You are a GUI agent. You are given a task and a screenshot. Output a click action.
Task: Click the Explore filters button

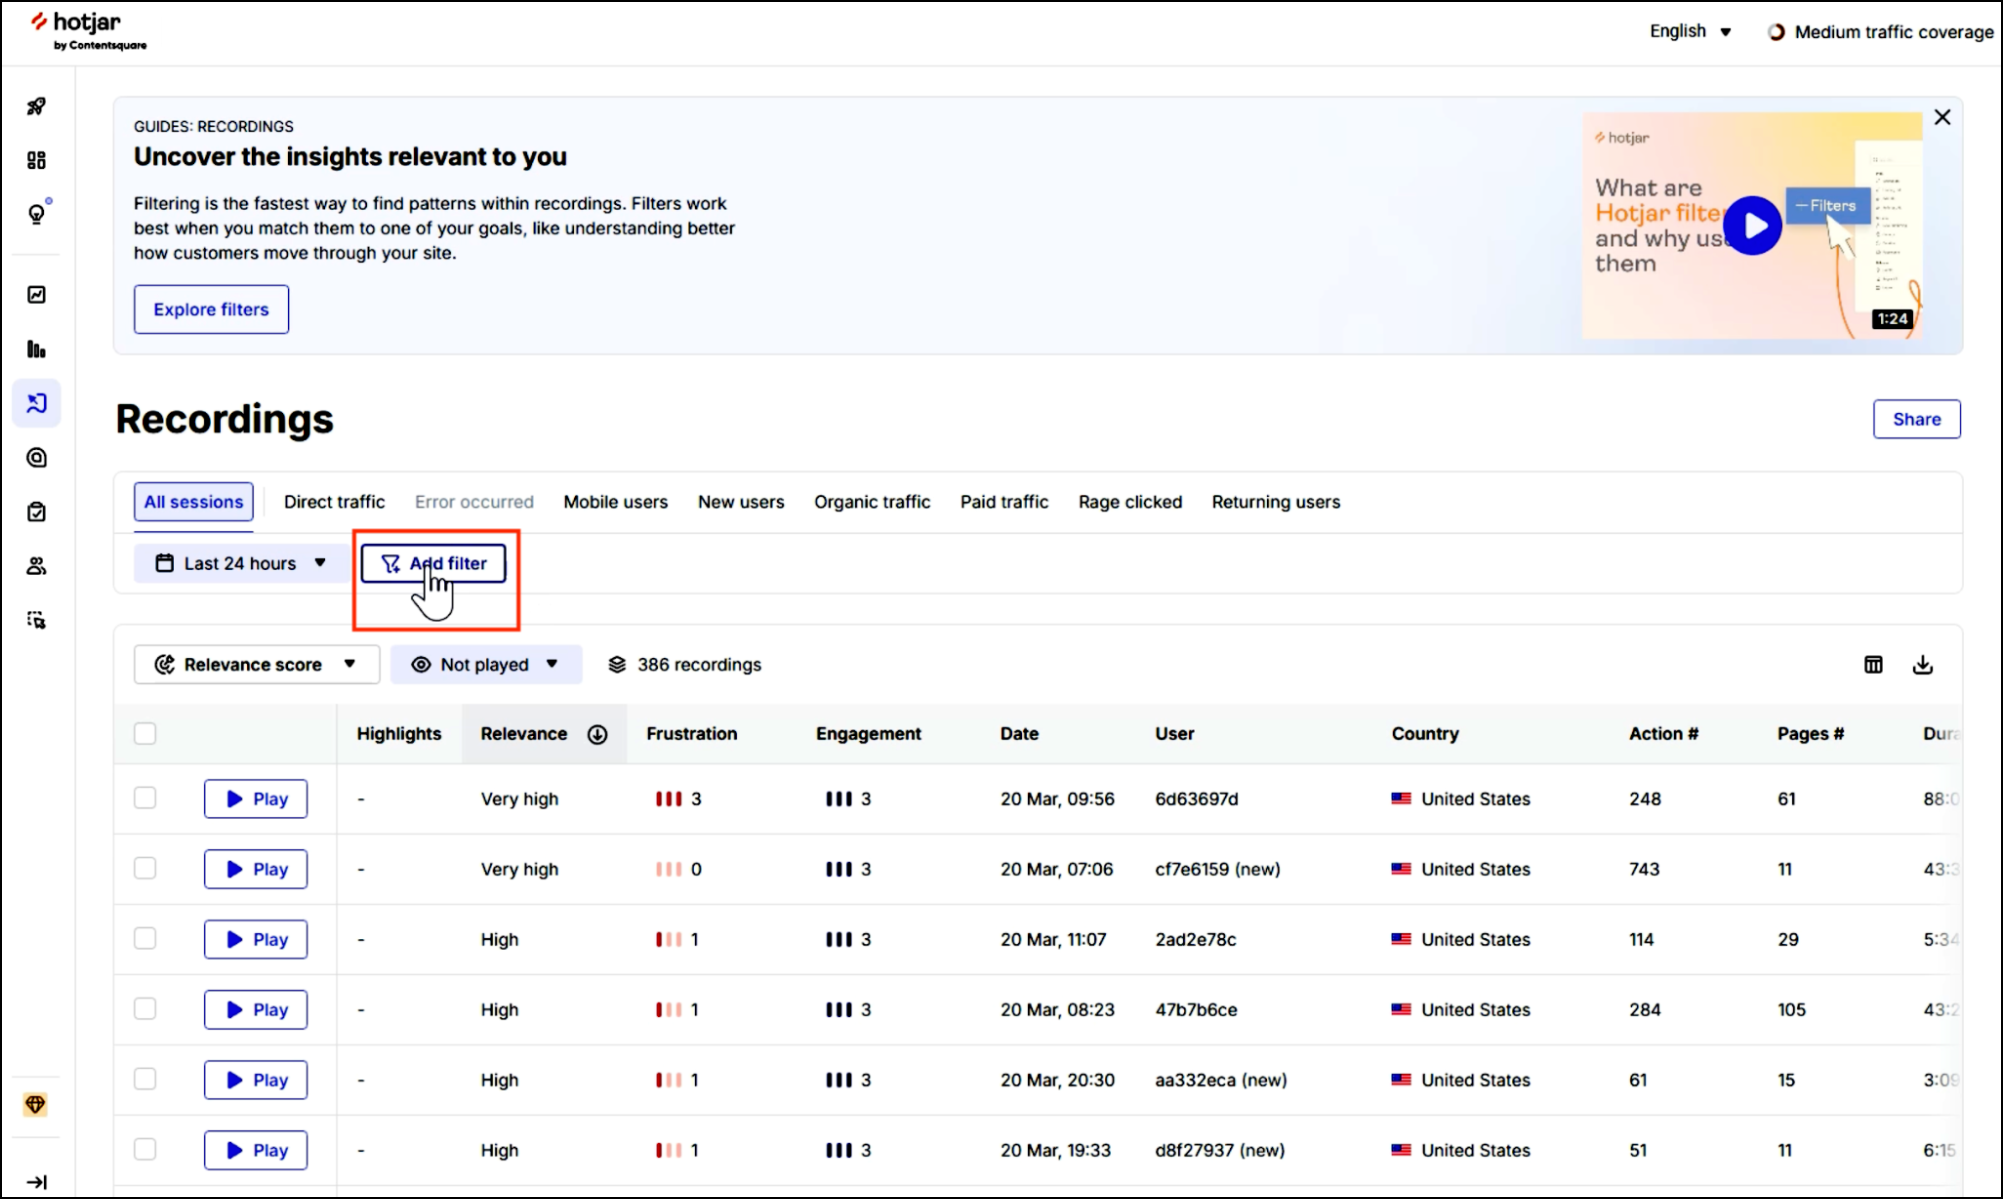pos(211,309)
